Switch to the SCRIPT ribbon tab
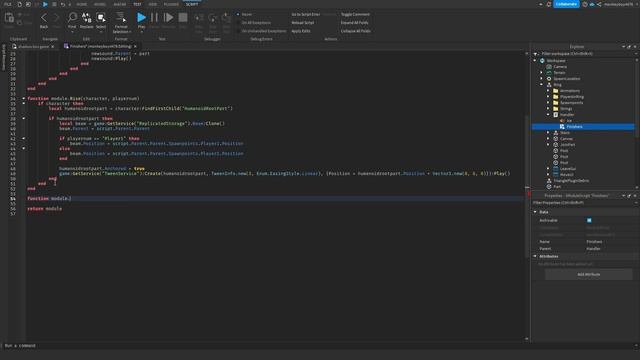 (x=192, y=4)
